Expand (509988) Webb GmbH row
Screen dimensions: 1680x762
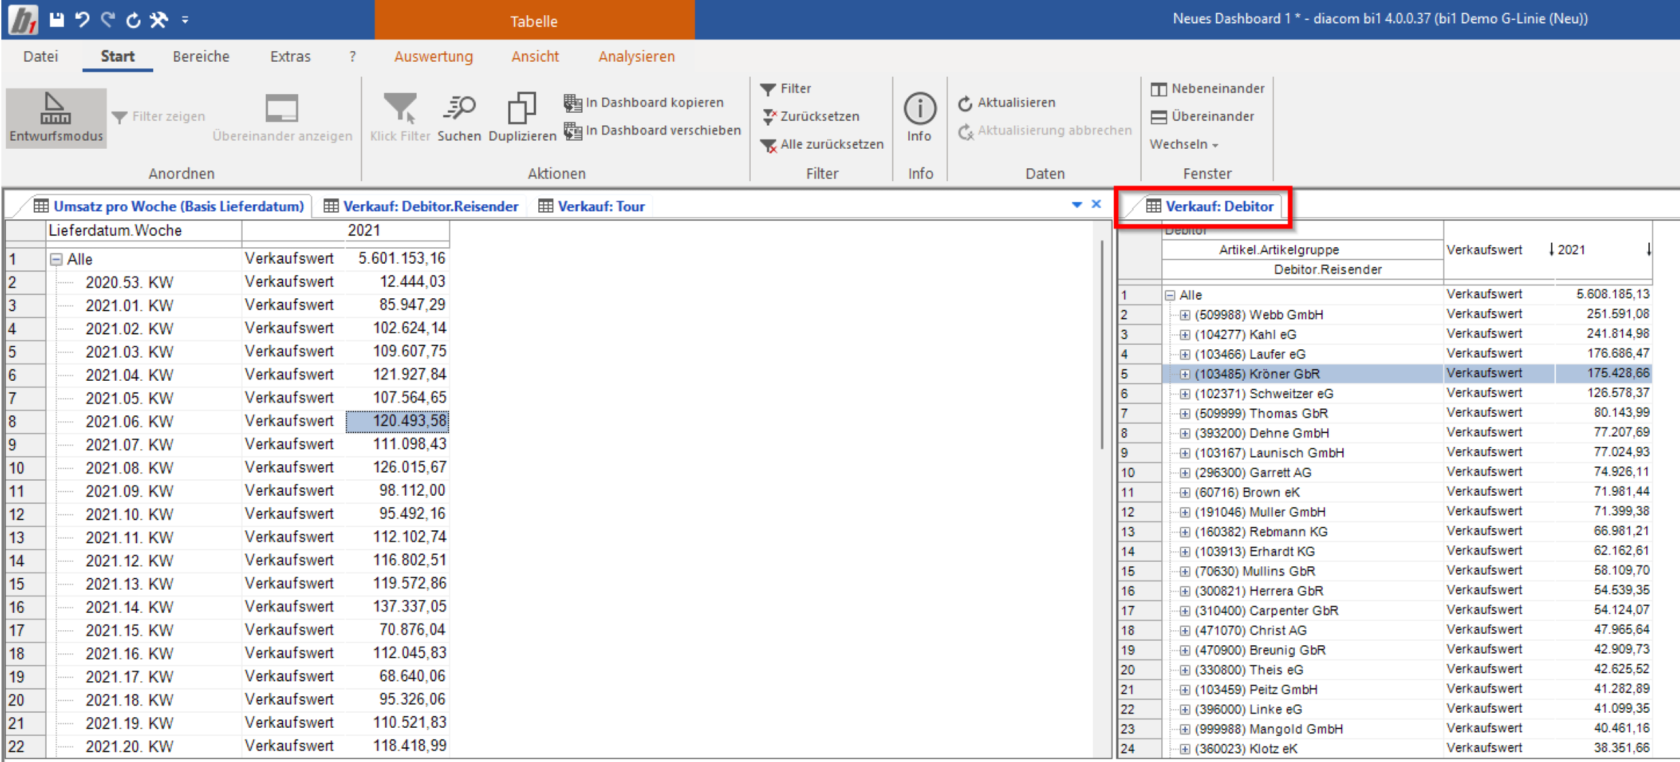1185,315
